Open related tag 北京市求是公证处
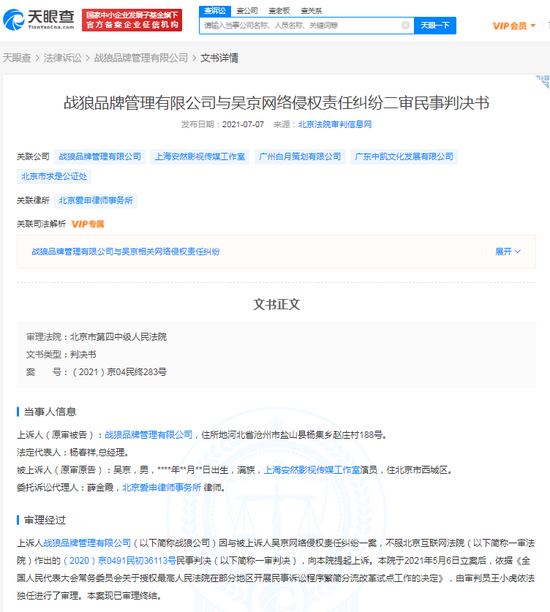The image size is (550, 612). click(54, 176)
